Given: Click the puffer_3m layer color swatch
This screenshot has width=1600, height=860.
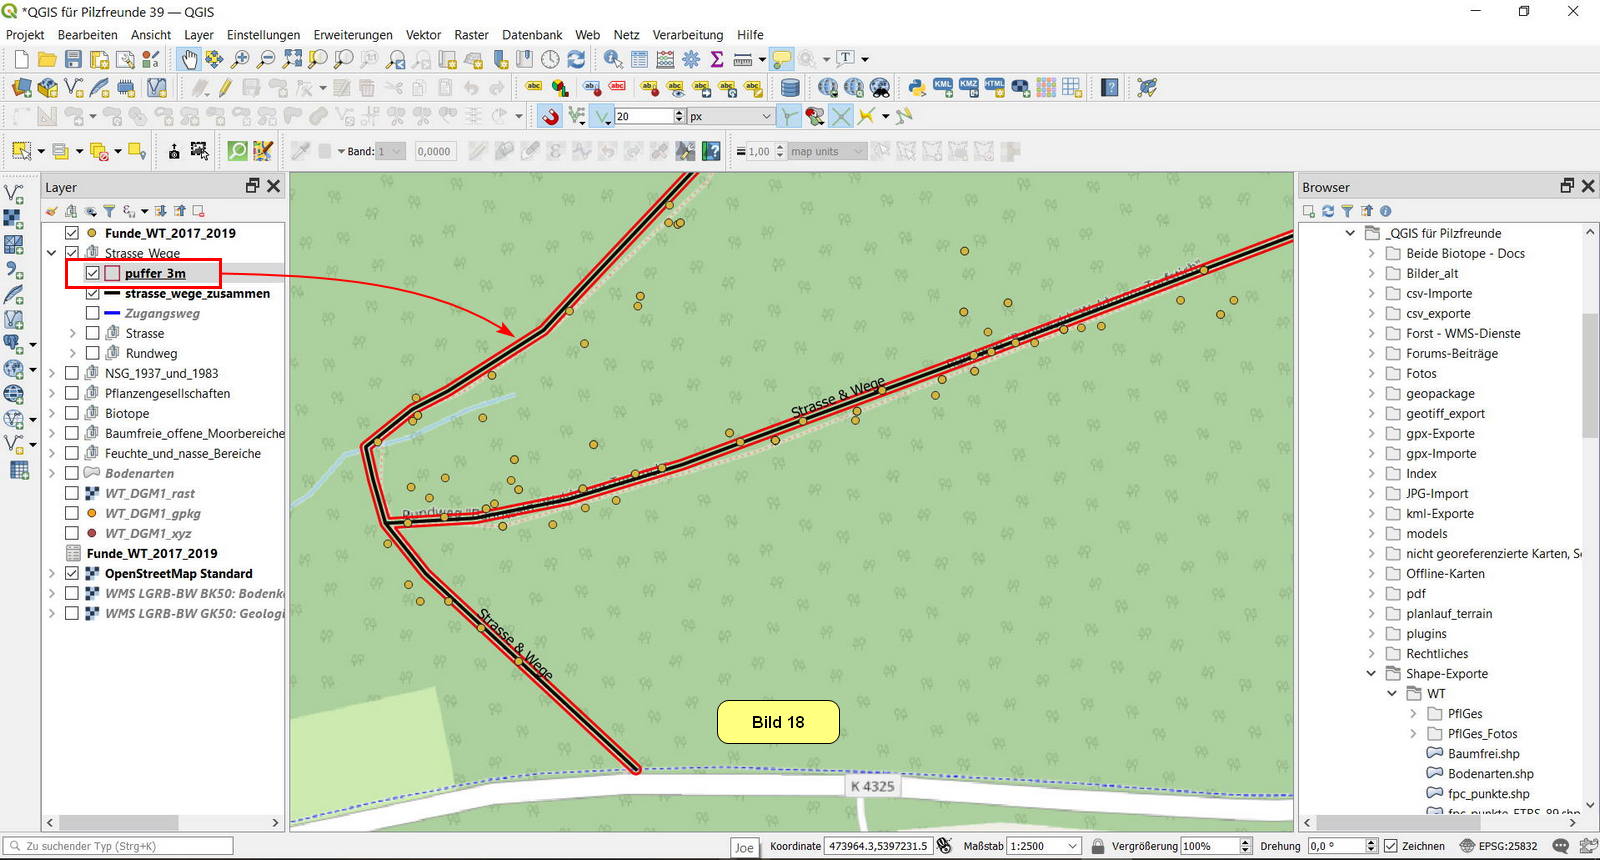Looking at the screenshot, I should [x=112, y=273].
